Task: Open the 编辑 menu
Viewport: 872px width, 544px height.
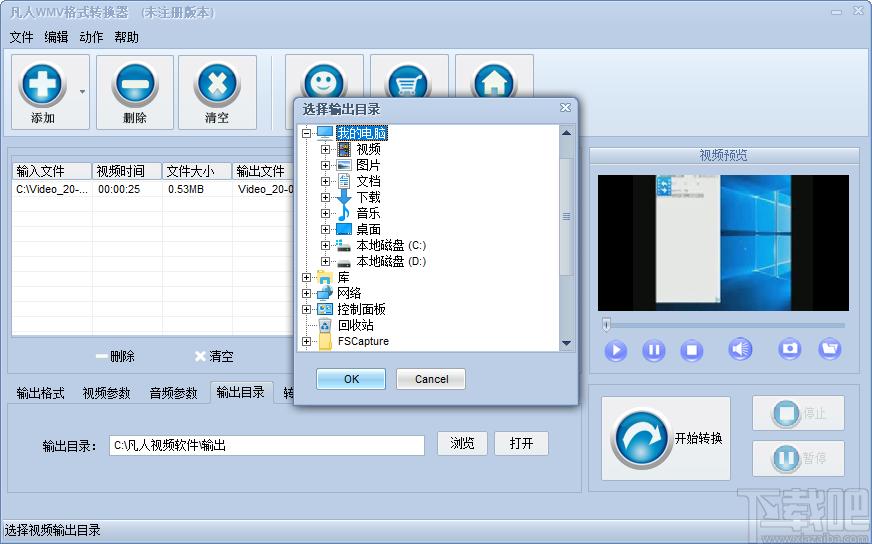Action: [x=56, y=37]
